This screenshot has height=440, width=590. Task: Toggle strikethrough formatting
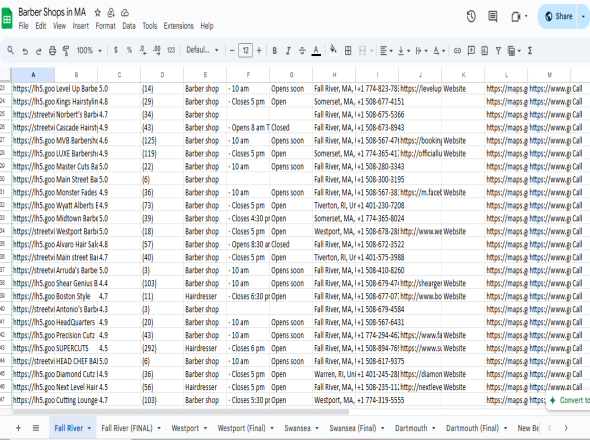click(x=302, y=50)
